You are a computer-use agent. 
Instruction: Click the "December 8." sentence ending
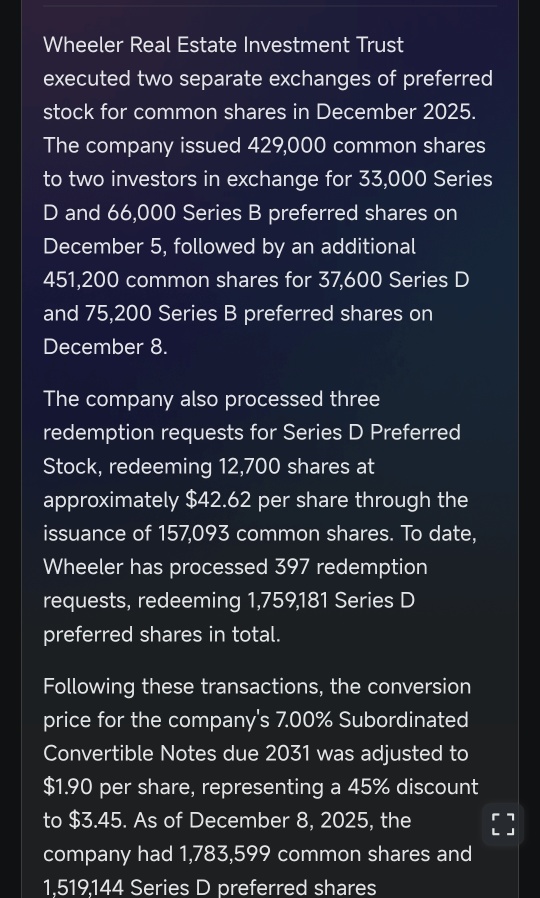(105, 347)
